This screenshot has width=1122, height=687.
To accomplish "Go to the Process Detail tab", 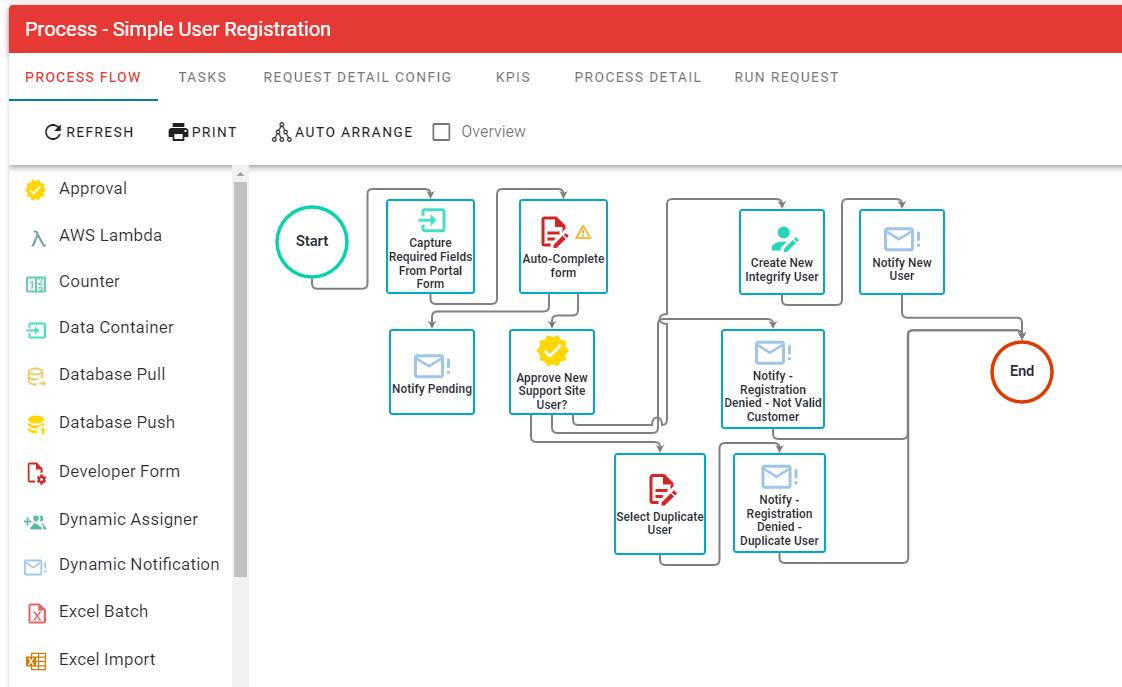I will pyautogui.click(x=638, y=77).
